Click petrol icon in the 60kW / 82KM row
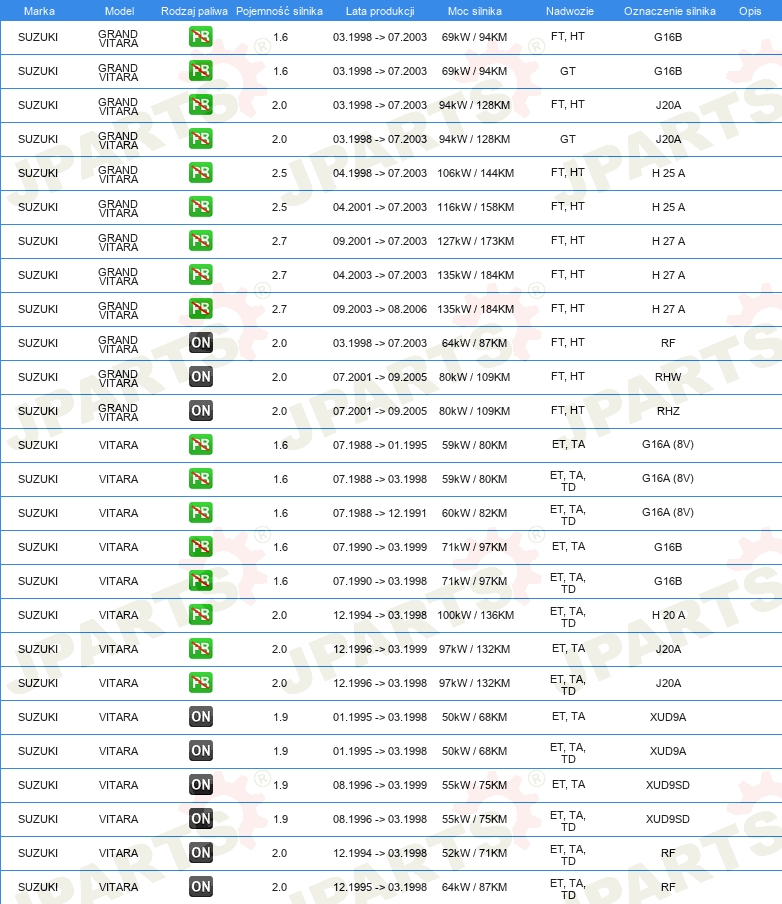Viewport: 782px width, 904px height. click(x=201, y=513)
